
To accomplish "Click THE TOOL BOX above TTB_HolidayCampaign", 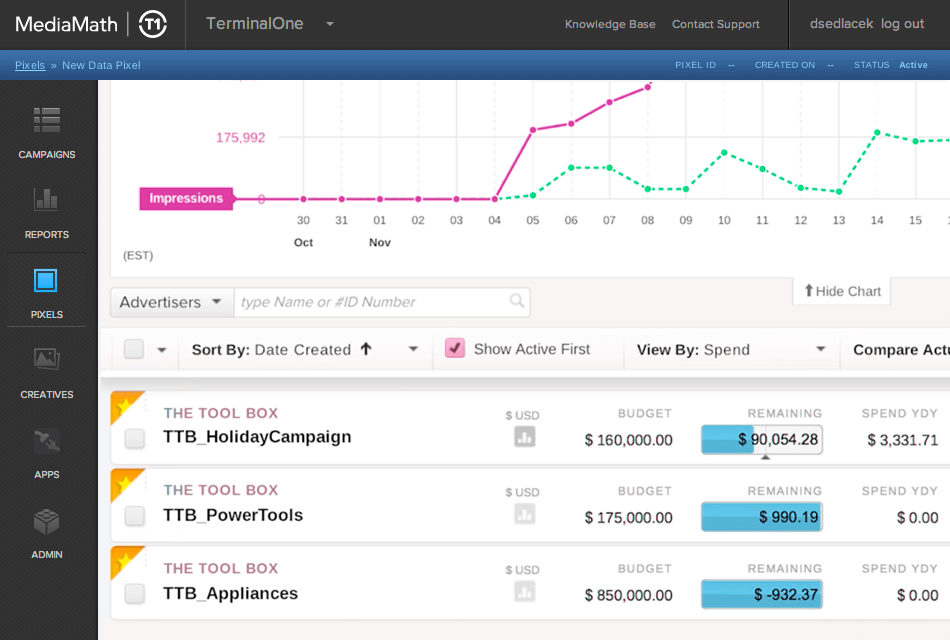I will point(221,413).
